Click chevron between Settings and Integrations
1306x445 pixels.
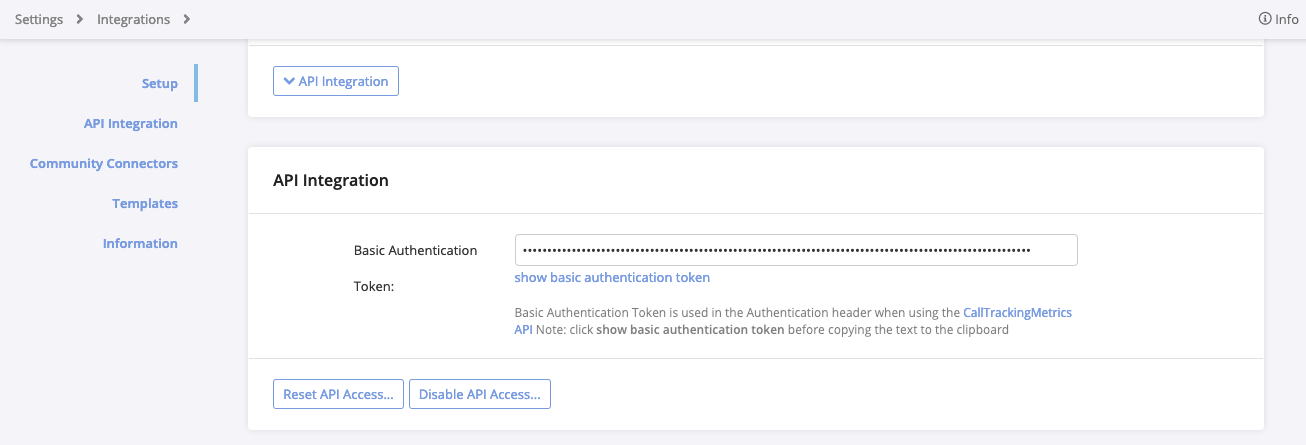81,19
